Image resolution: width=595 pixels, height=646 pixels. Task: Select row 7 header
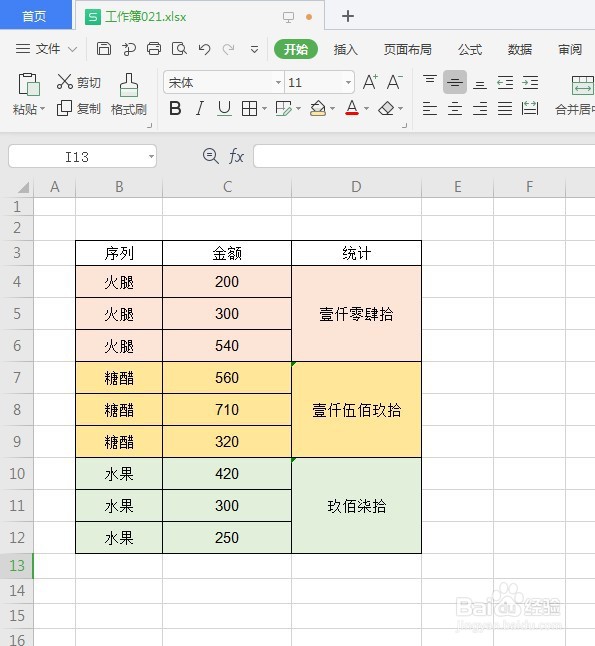[17, 378]
